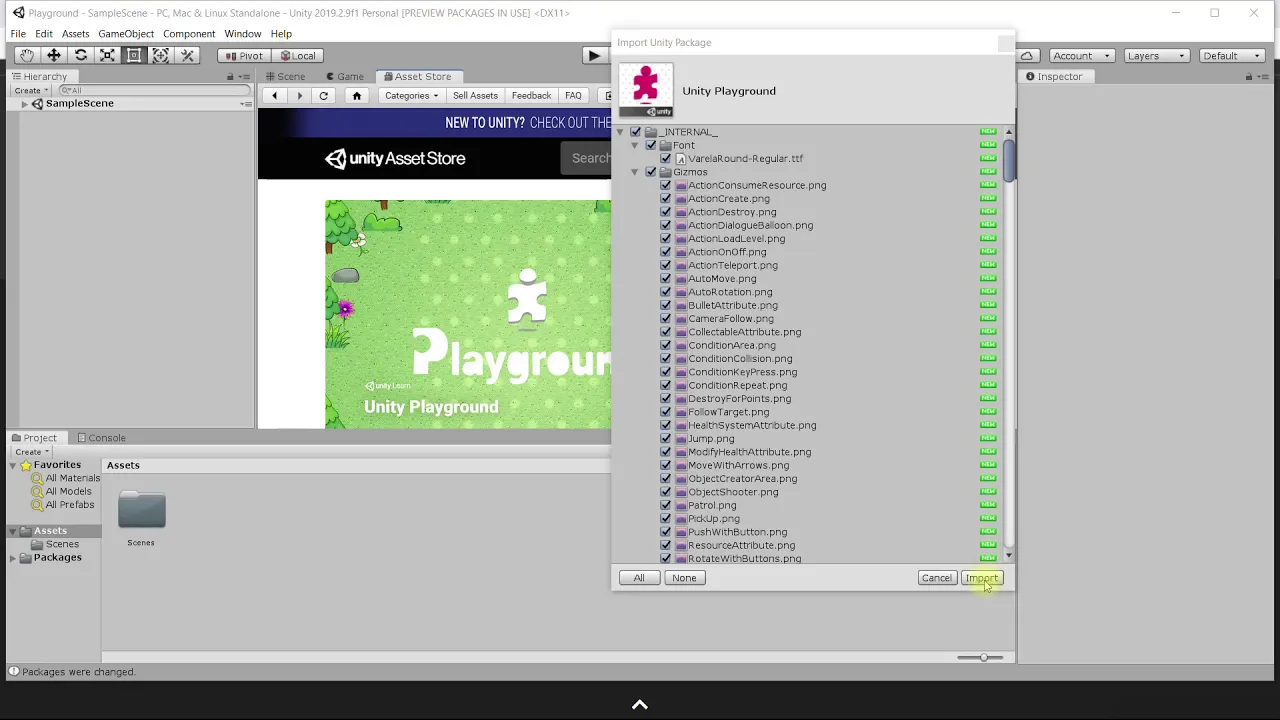Click All button in import dialog
The image size is (1280, 720).
pos(639,578)
